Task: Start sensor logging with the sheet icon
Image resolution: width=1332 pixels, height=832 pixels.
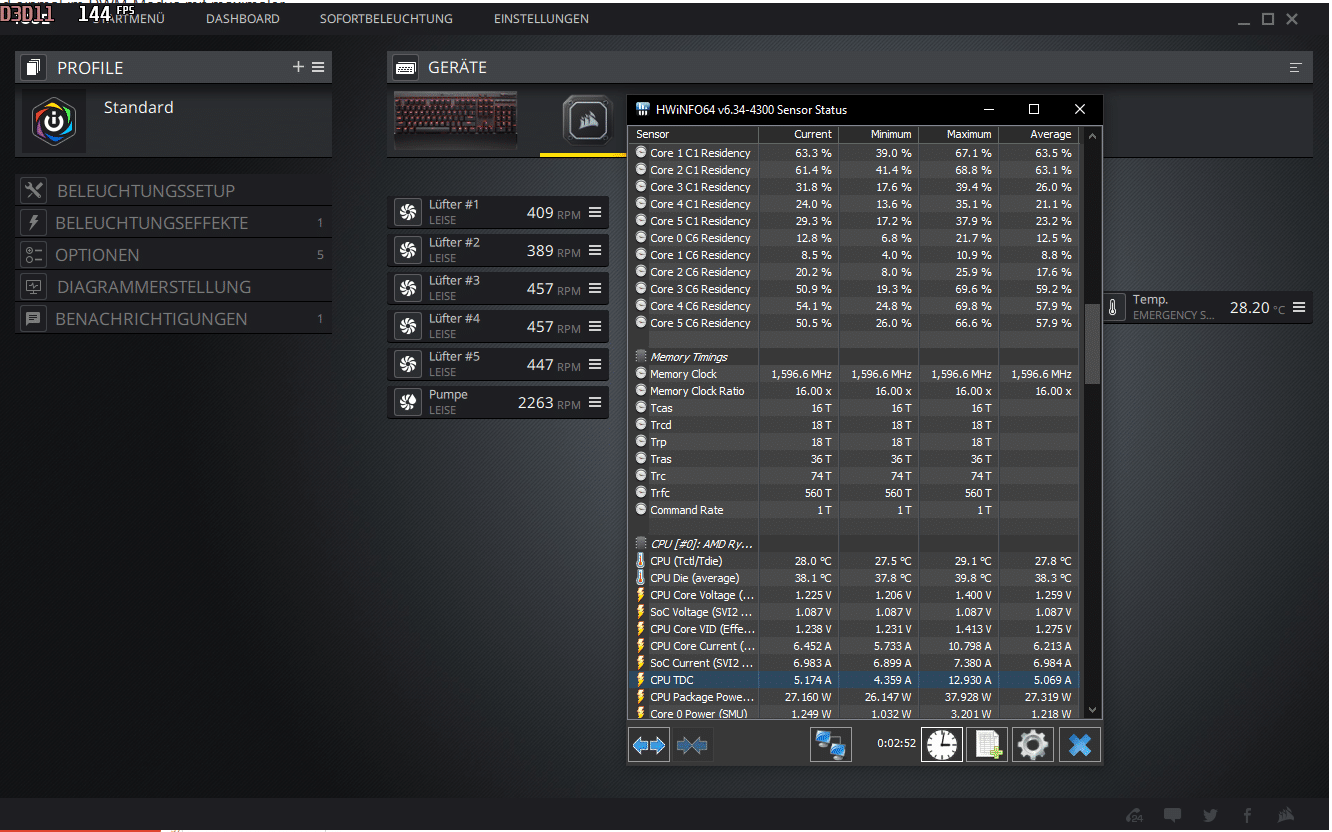Action: 987,745
